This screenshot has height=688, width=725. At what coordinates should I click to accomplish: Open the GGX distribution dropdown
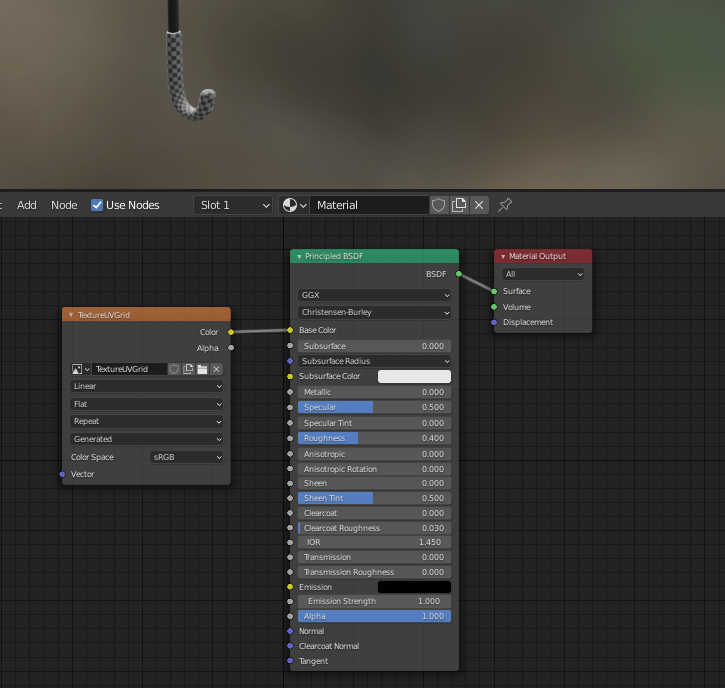point(374,296)
